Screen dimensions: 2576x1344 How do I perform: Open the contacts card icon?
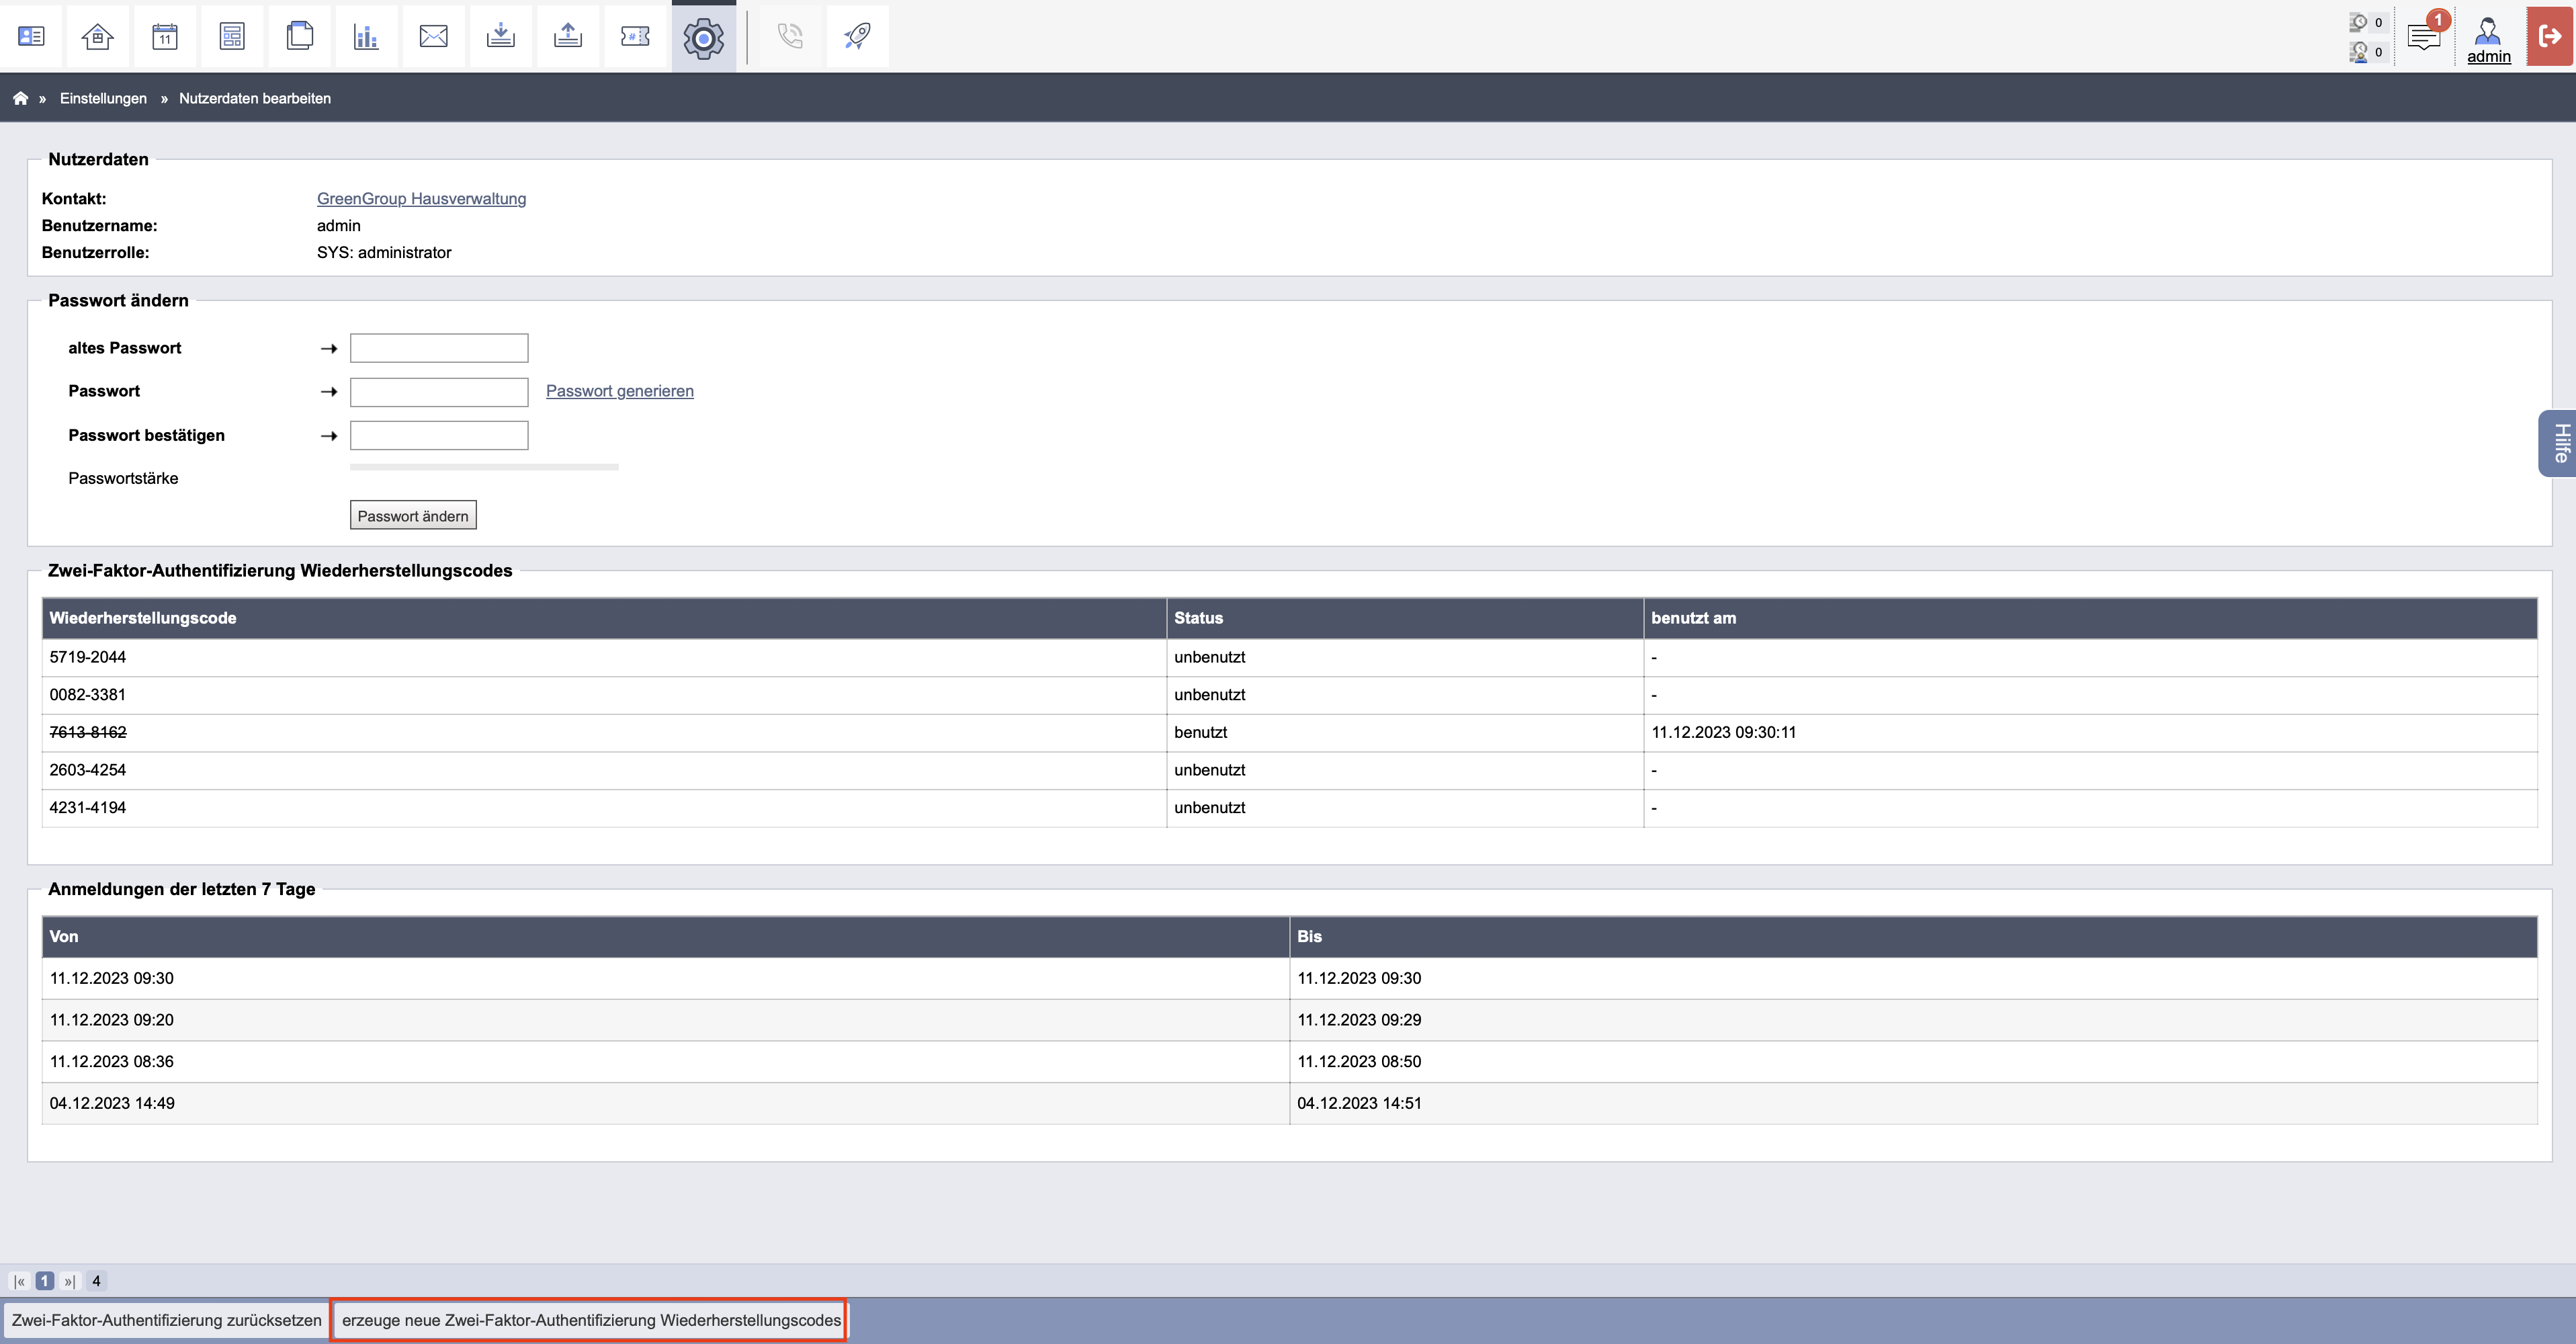pos(31,37)
